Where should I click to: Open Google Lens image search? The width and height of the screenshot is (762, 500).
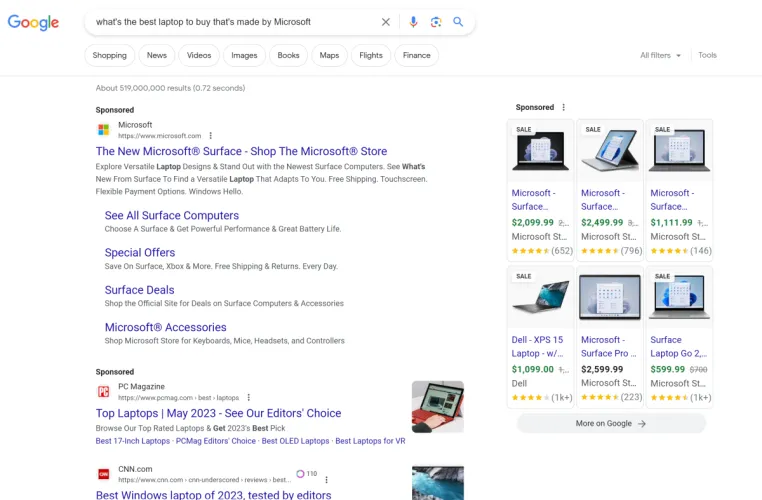[436, 22]
